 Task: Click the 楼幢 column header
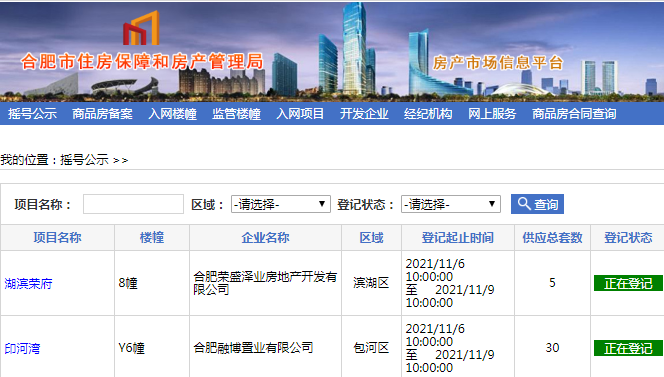click(x=152, y=238)
